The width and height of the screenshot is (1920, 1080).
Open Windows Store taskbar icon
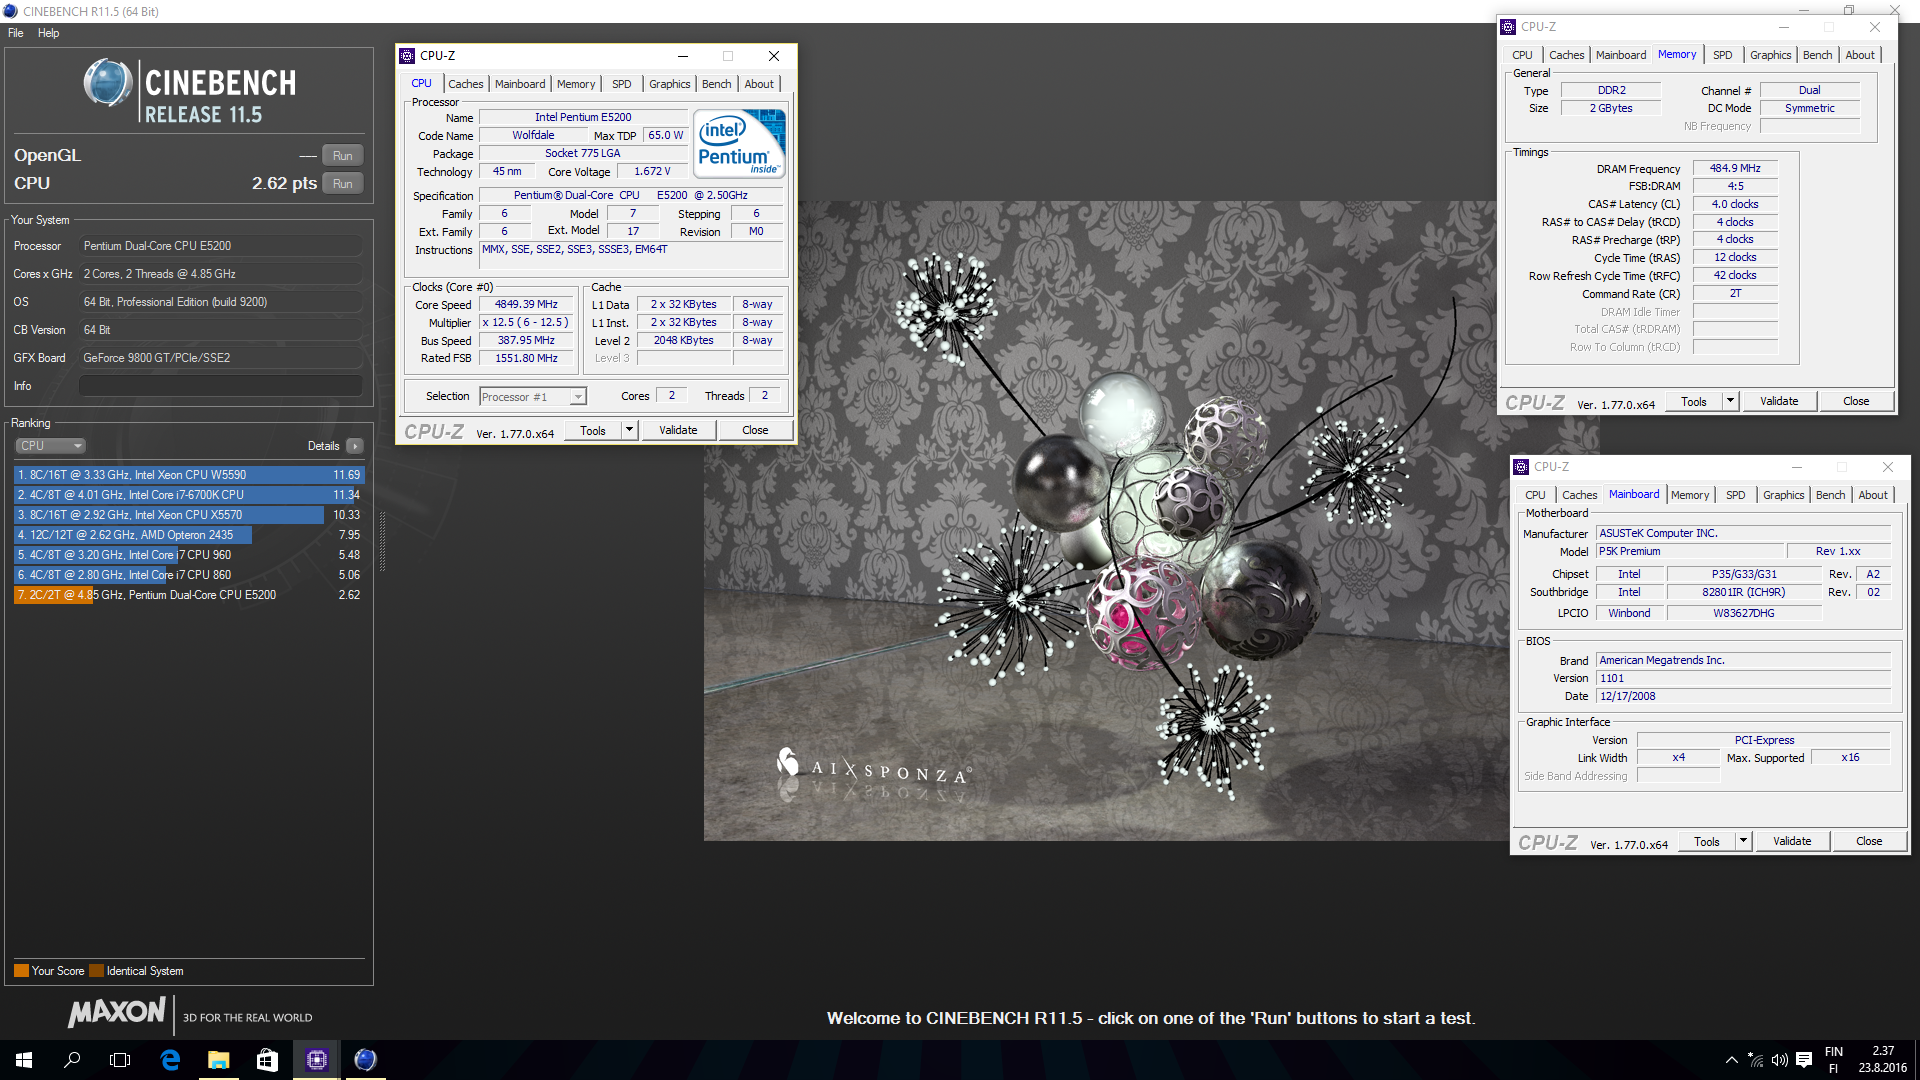(267, 1060)
